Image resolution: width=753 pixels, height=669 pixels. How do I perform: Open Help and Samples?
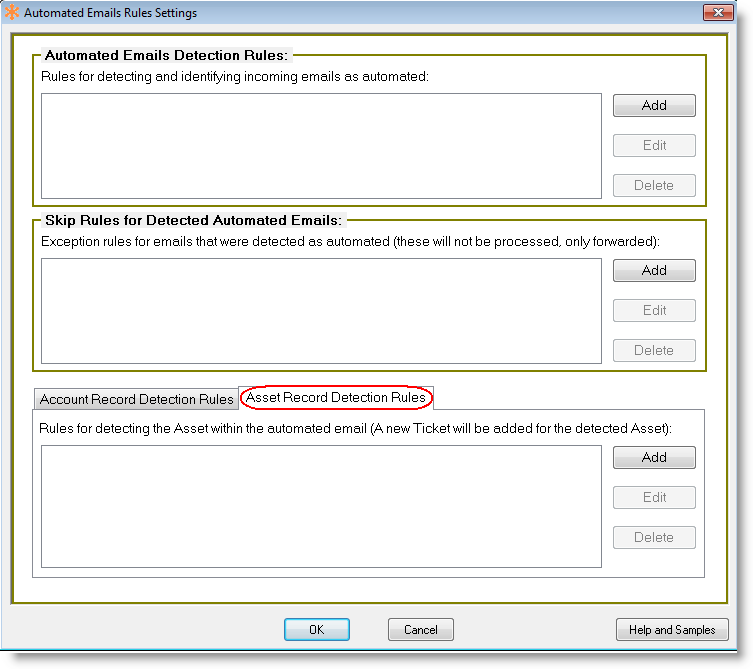coord(672,630)
